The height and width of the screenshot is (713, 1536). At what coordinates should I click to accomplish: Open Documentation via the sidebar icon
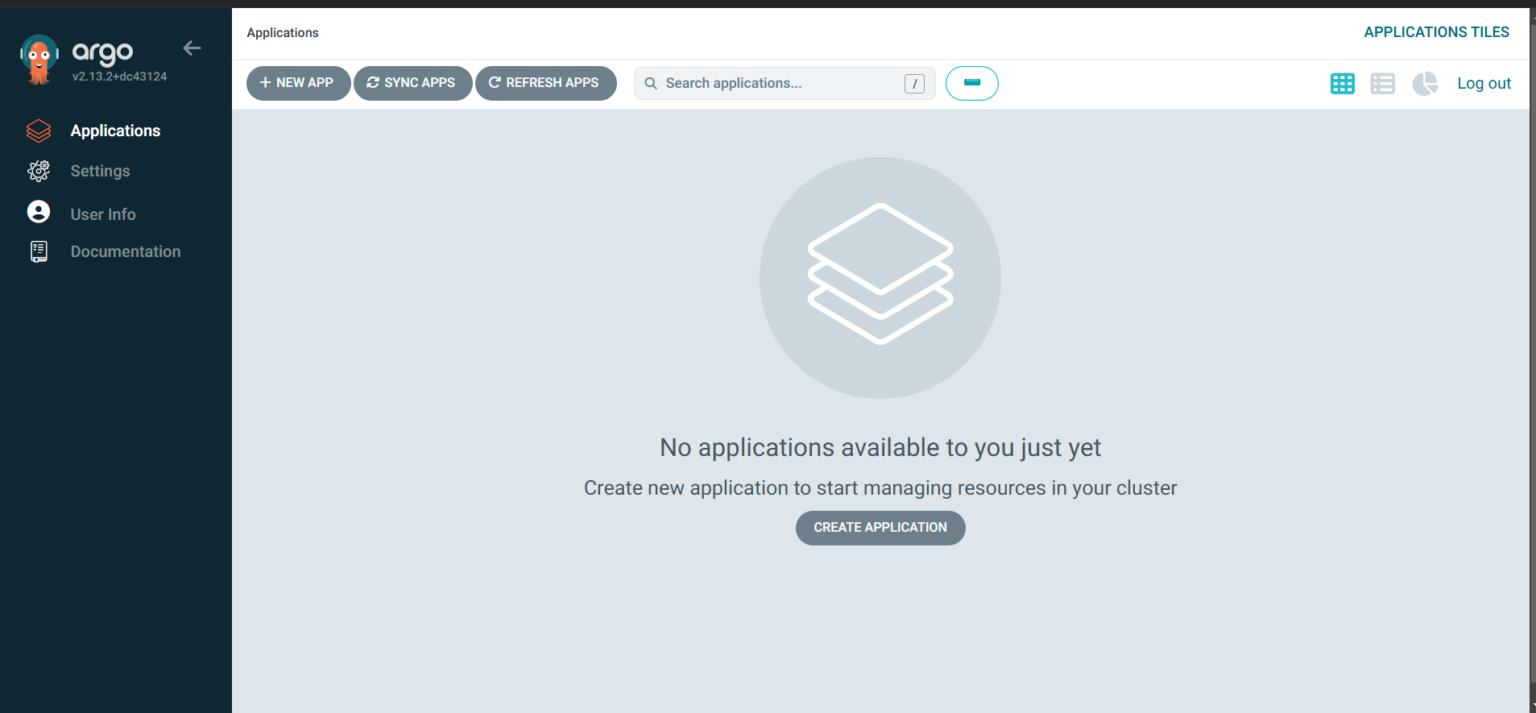[38, 251]
